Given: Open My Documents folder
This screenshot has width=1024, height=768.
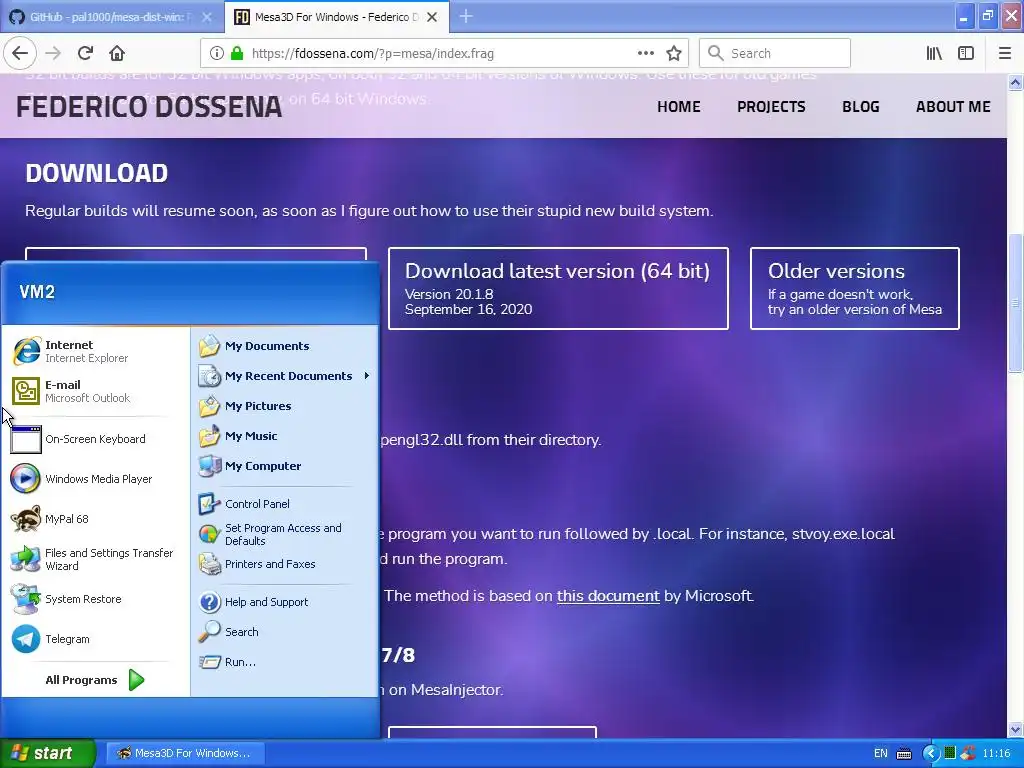Looking at the screenshot, I should click(284, 346).
